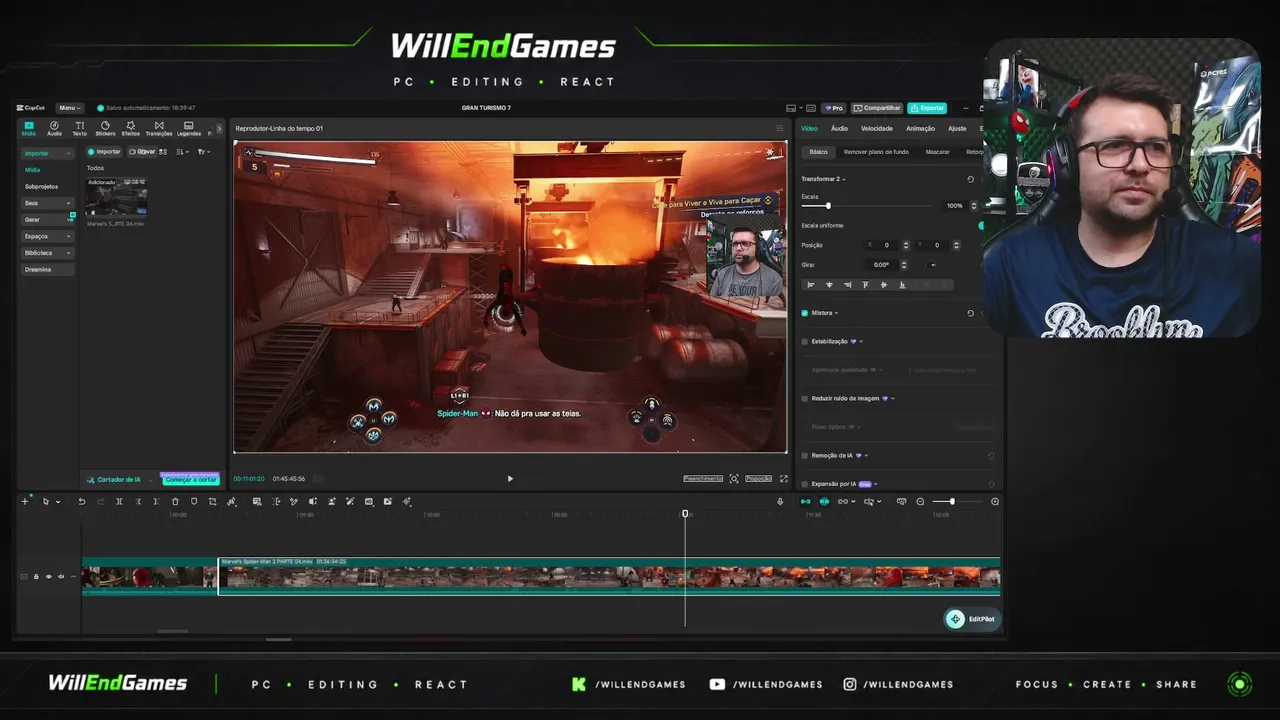Click the timeline playhead marker
Viewport: 1280px width, 720px height.
[x=685, y=514]
